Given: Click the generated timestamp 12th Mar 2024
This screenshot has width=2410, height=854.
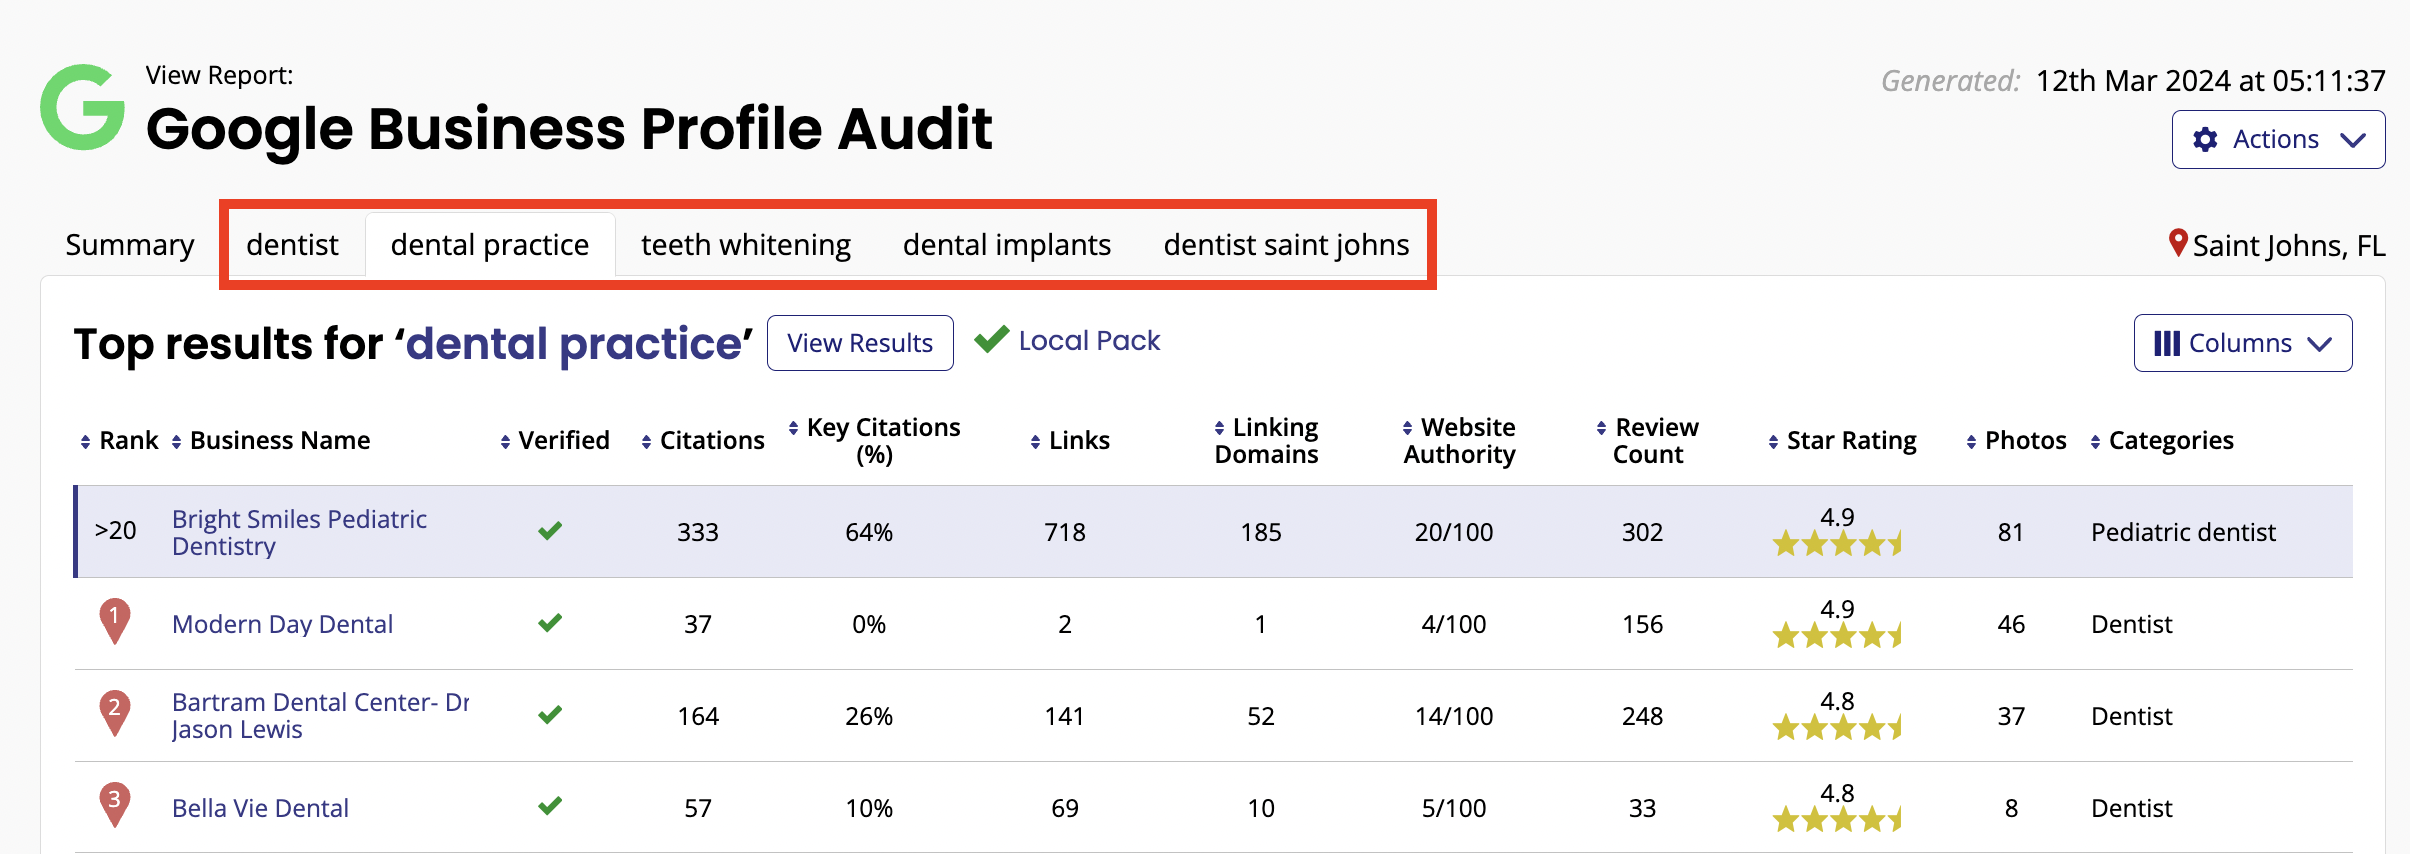Looking at the screenshot, I should [x=2211, y=80].
